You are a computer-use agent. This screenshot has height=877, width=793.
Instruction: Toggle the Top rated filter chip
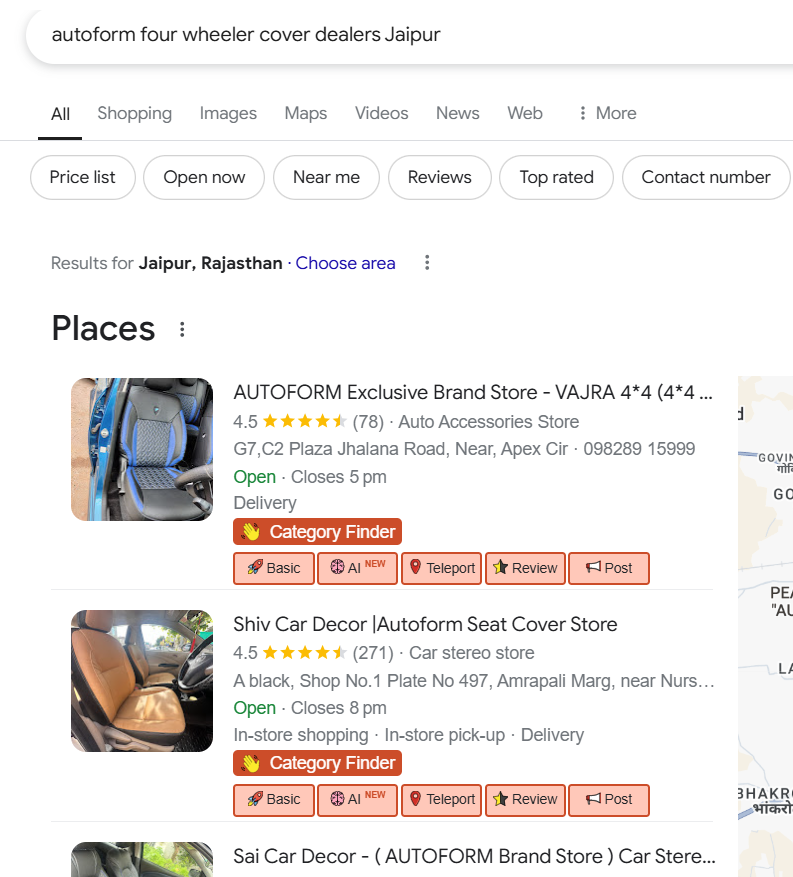[x=556, y=177]
